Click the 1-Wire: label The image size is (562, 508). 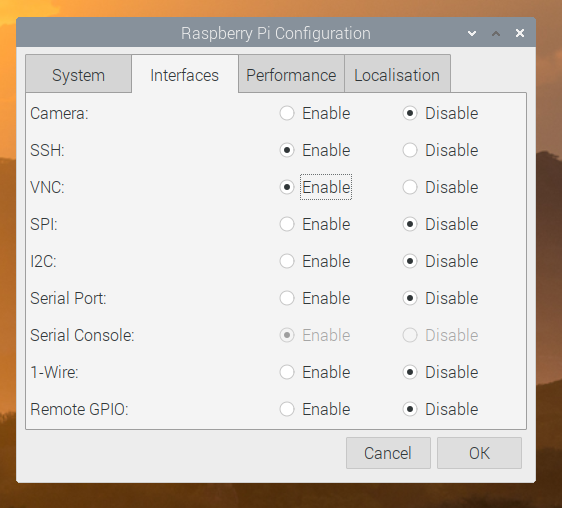point(54,372)
